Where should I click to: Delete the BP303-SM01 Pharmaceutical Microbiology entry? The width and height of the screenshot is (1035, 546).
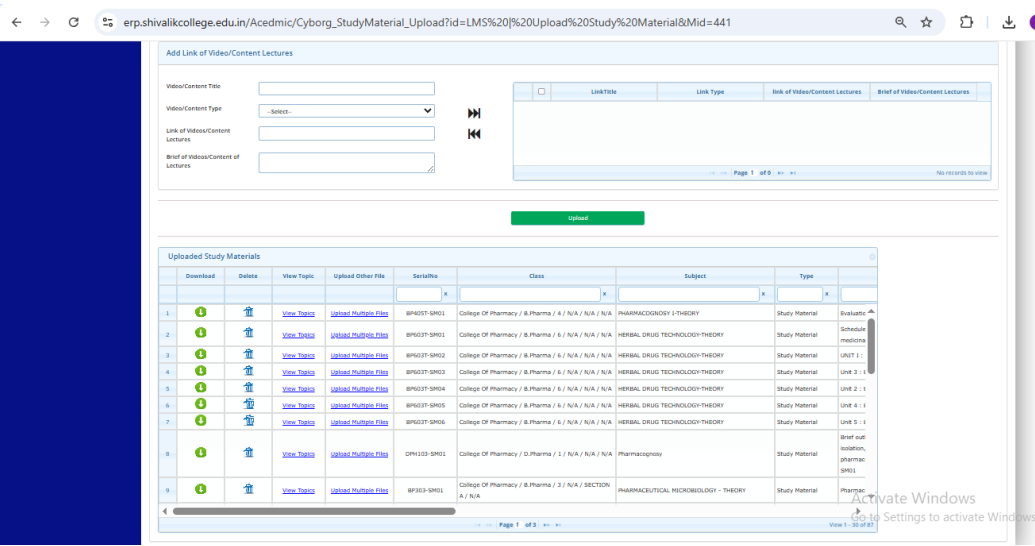pos(248,489)
